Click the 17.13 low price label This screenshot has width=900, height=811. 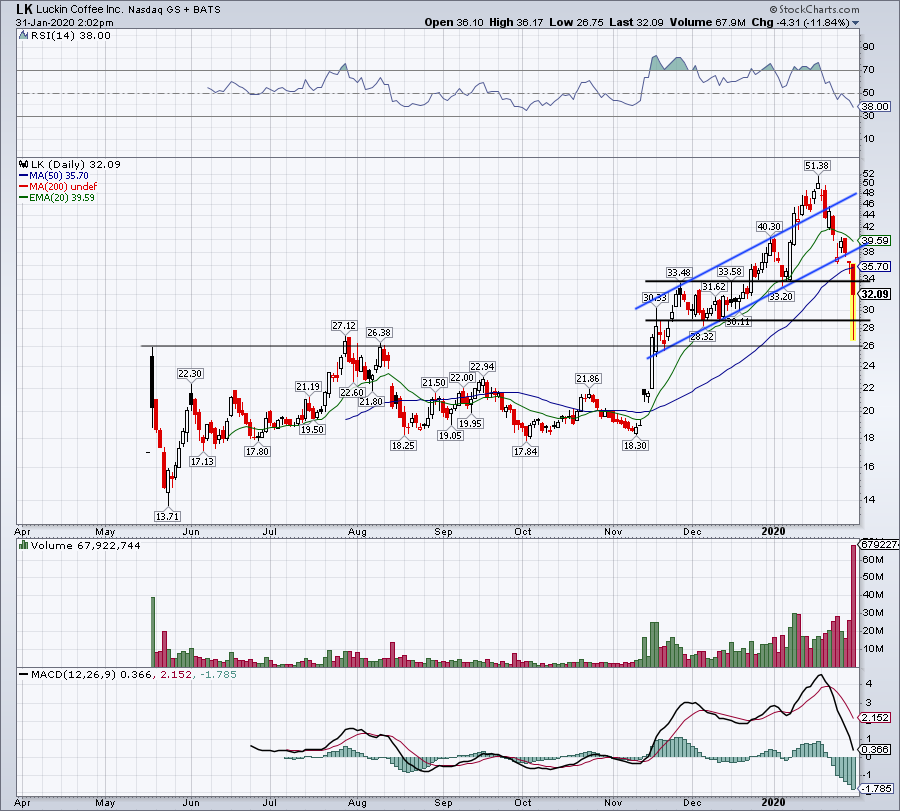point(203,461)
